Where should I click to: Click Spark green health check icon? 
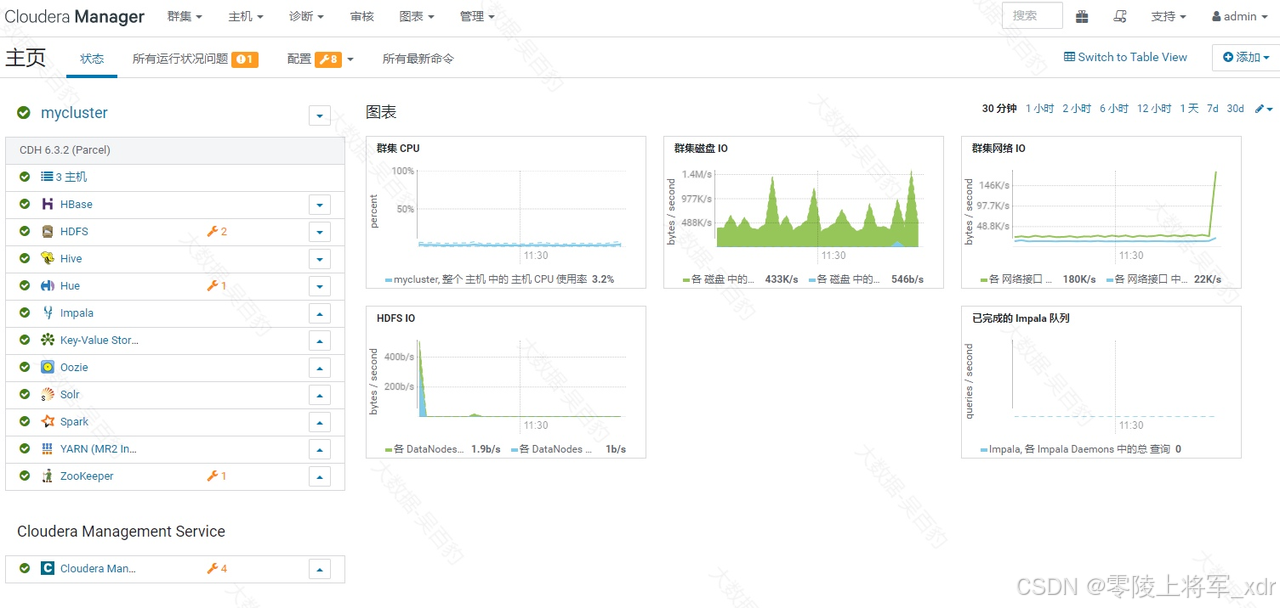[x=25, y=421]
